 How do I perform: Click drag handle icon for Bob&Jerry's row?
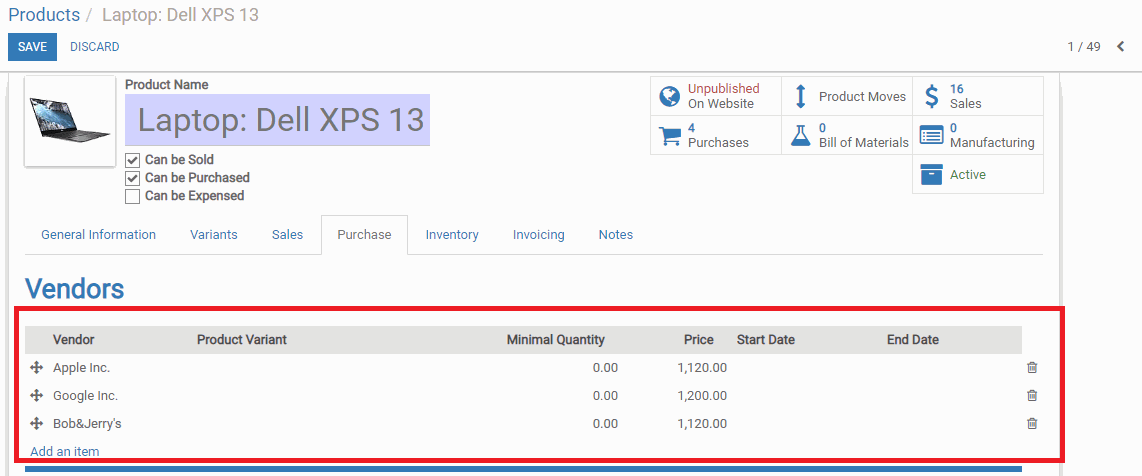36,423
